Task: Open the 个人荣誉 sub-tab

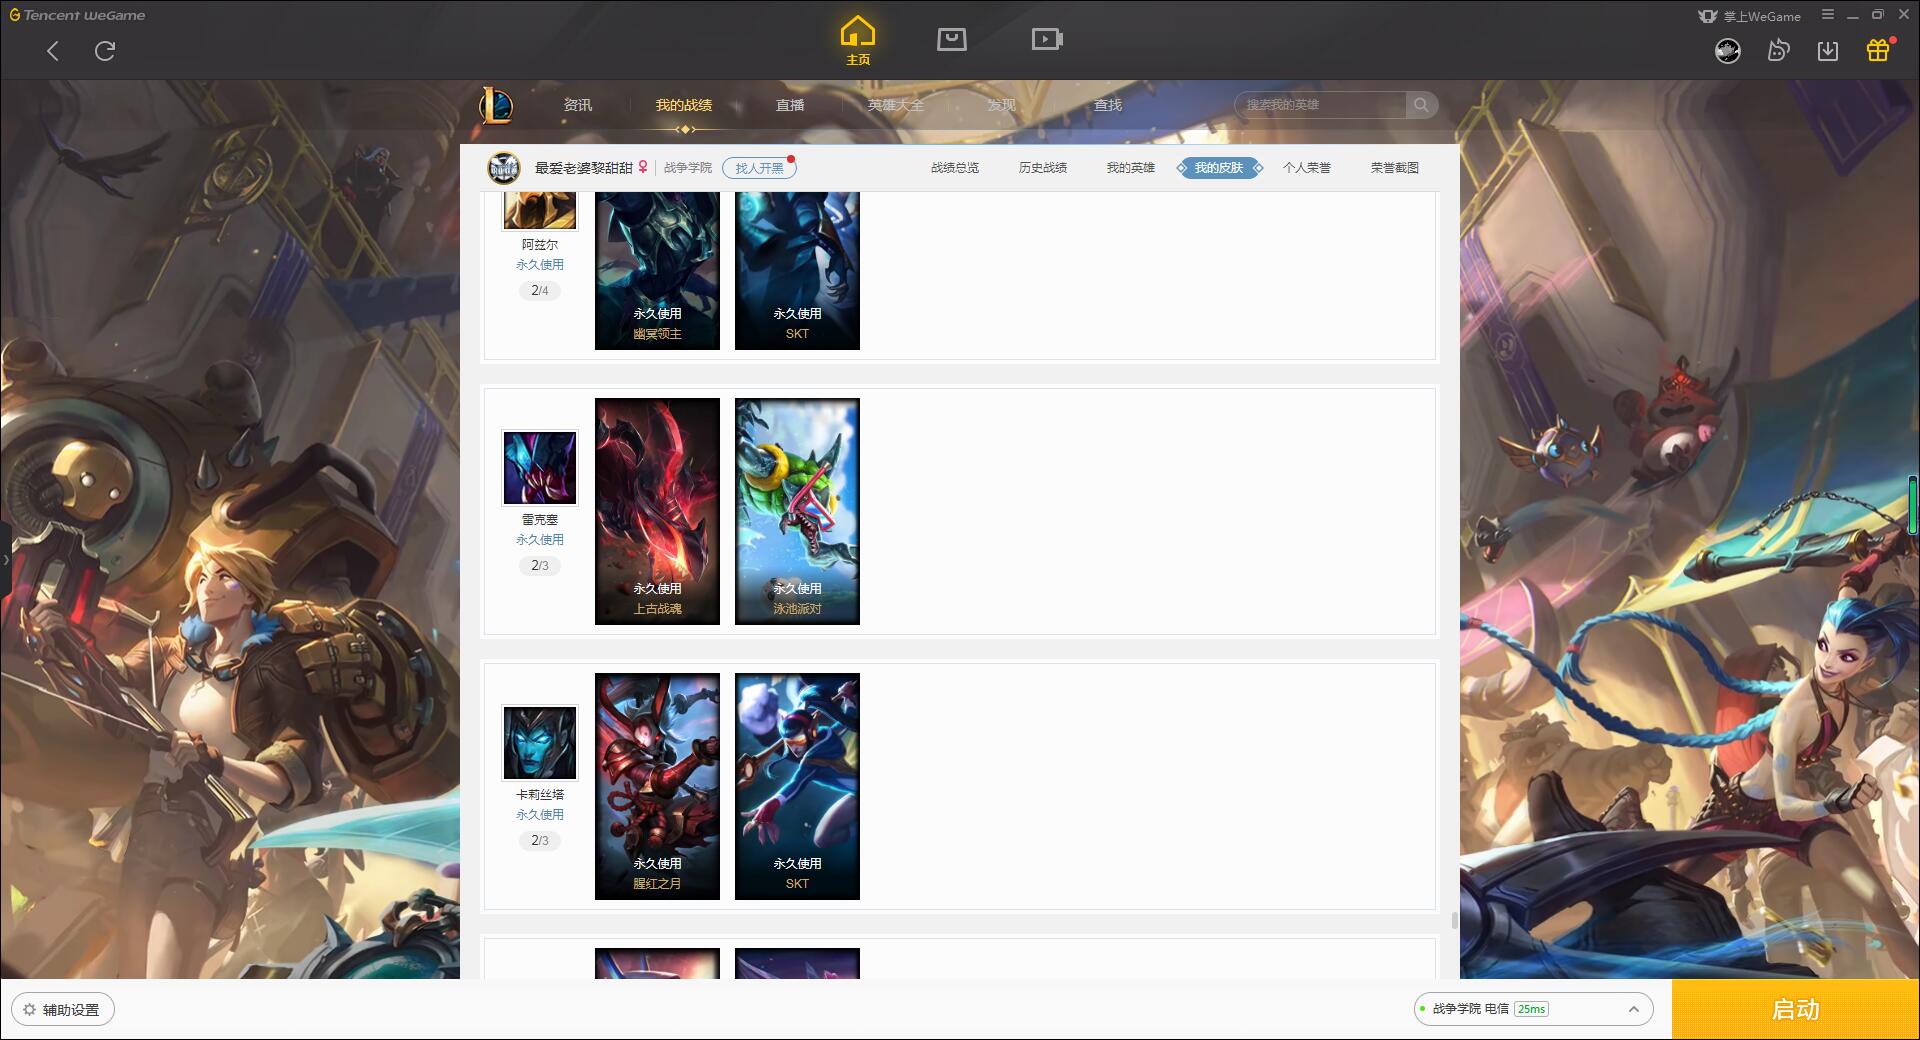Action: pos(1307,168)
